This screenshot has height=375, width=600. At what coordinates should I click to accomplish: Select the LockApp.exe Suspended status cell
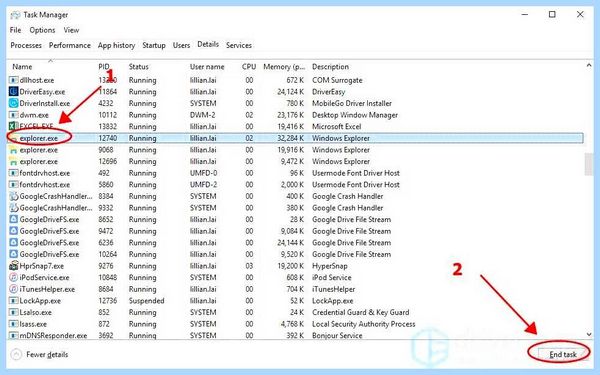pos(147,301)
